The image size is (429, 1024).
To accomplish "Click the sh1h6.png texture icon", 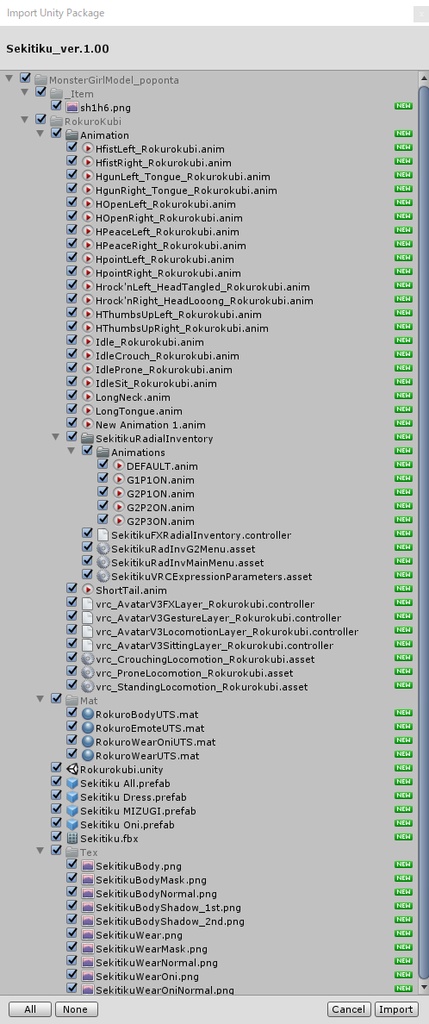I will click(x=72, y=107).
